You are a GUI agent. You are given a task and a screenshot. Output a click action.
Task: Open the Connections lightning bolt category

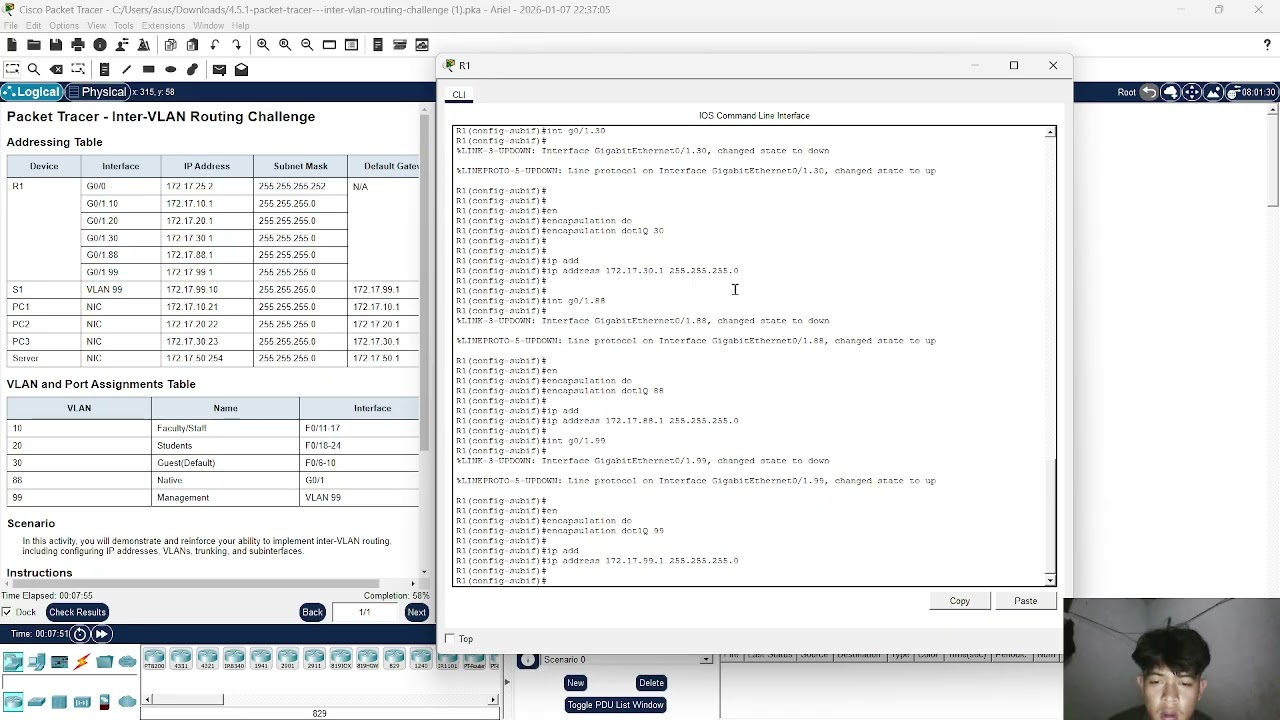(x=82, y=661)
